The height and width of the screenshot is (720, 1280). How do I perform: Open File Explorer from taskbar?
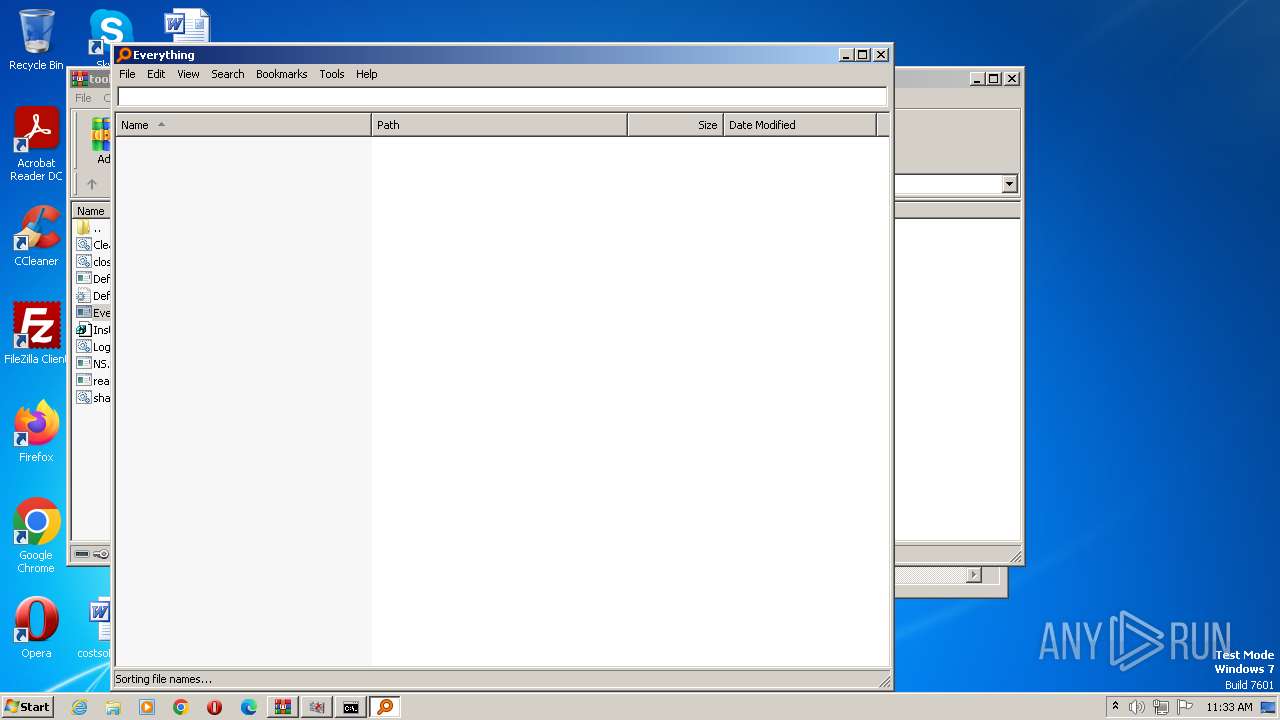pyautogui.click(x=113, y=707)
